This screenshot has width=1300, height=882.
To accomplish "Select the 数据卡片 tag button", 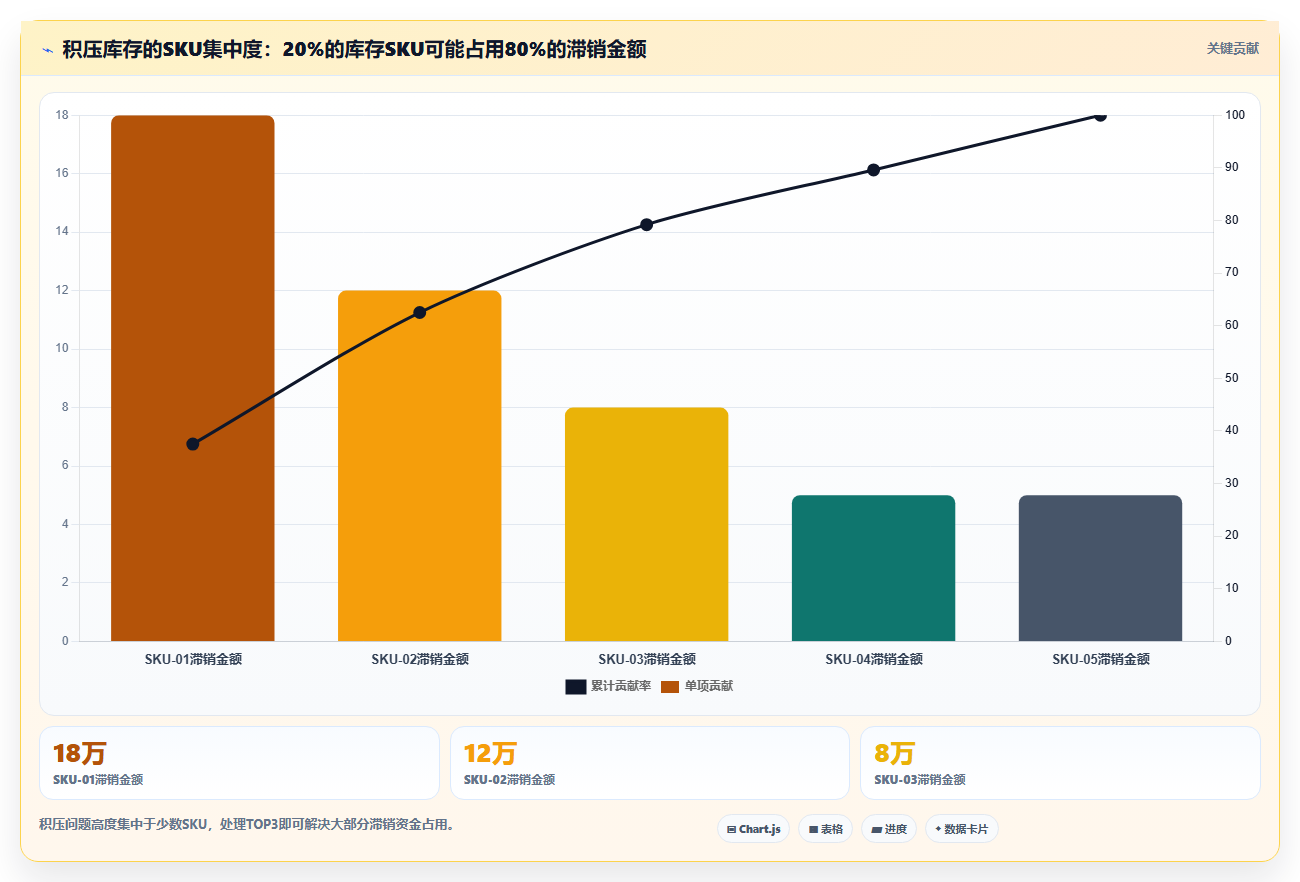I will point(961,829).
